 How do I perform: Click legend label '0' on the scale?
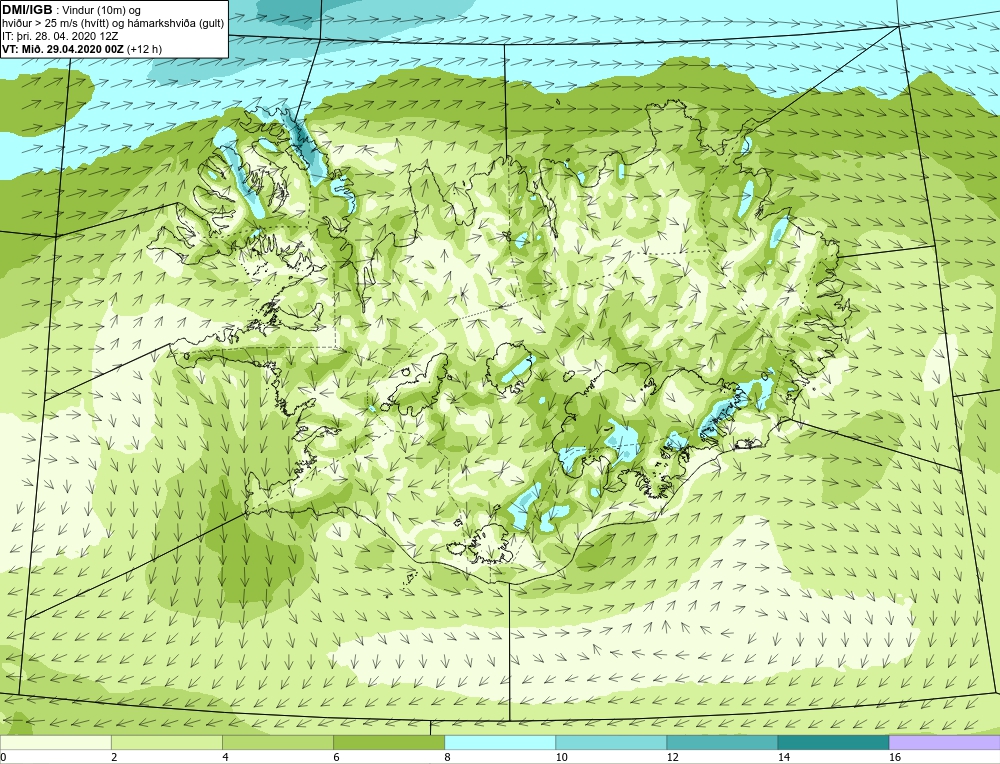tap(4, 757)
